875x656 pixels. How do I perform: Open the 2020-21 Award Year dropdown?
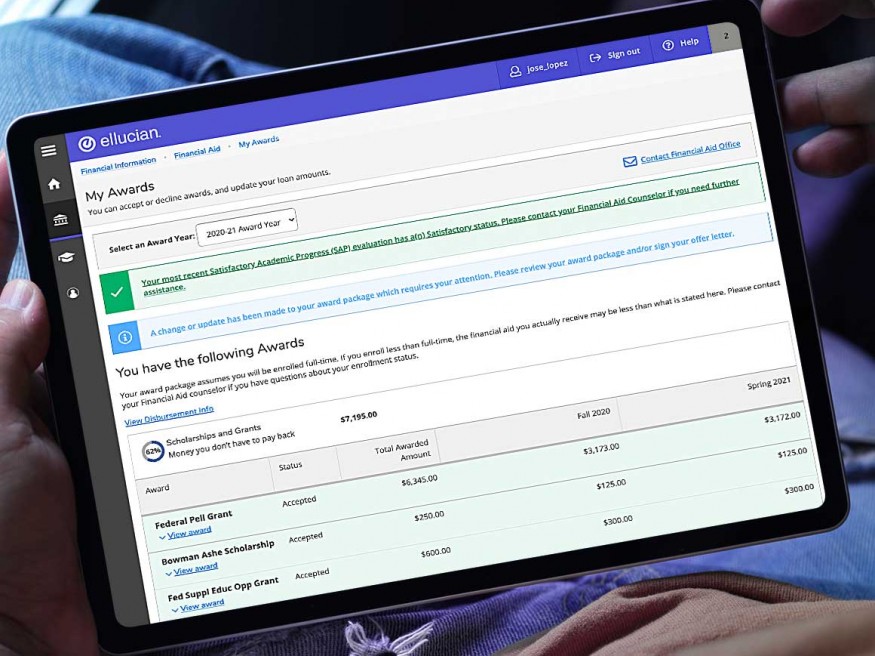coord(248,225)
